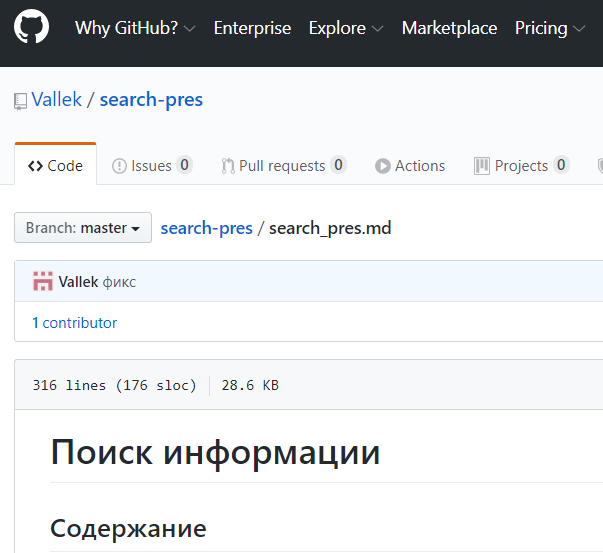
Task: Open the Pull requests tab
Action: click(284, 166)
